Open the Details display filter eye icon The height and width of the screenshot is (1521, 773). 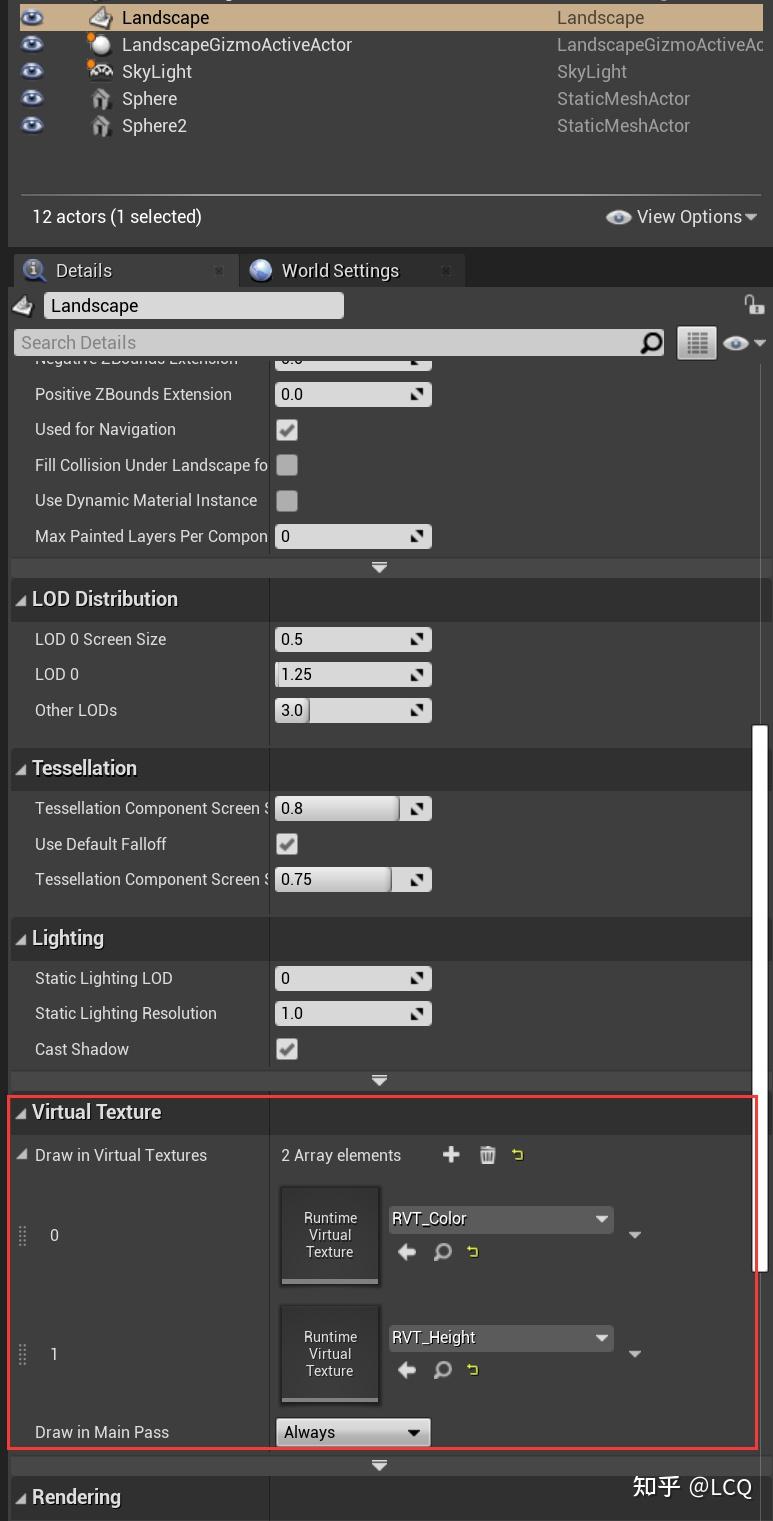[x=737, y=343]
